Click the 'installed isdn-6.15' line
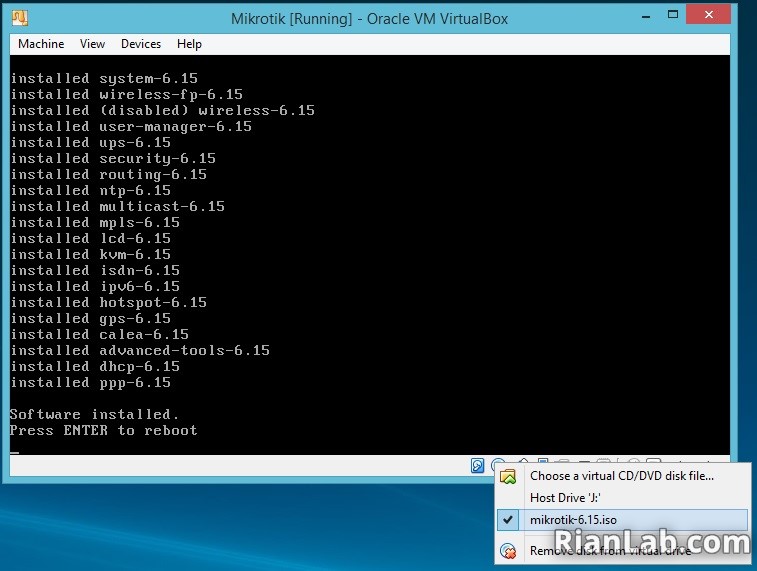Image resolution: width=757 pixels, height=571 pixels. click(x=95, y=270)
